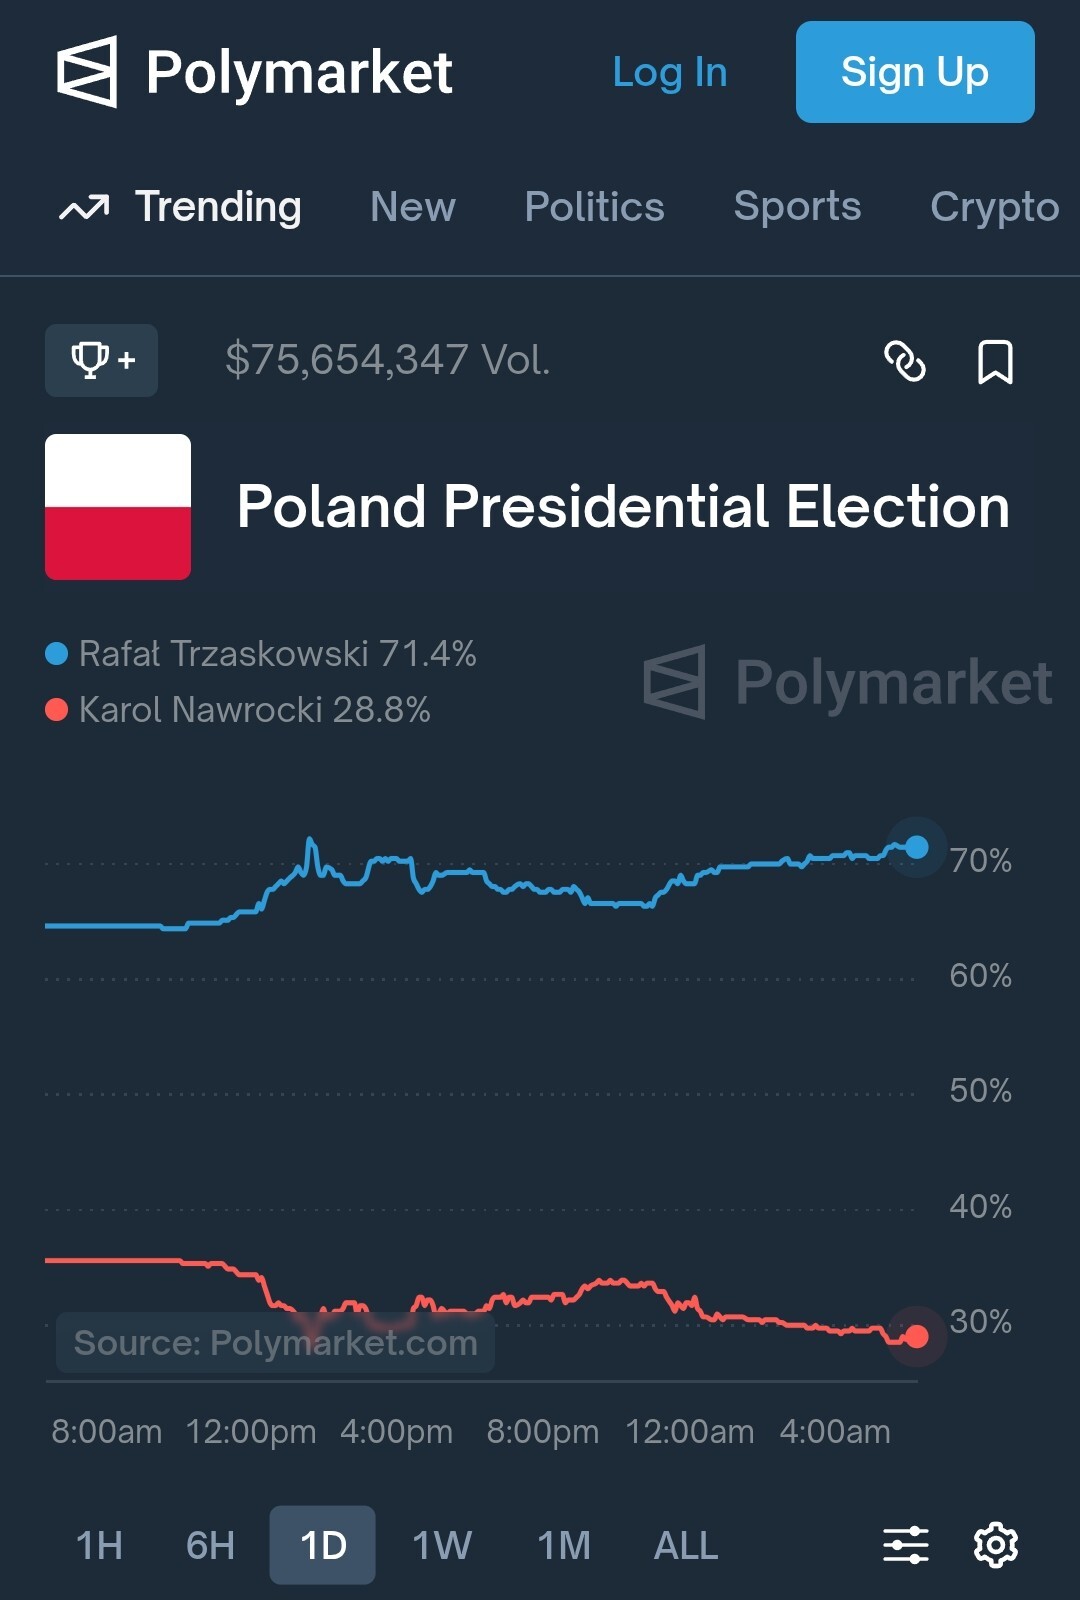Bookmark the Poland election market
This screenshot has width=1080, height=1600.
click(x=994, y=361)
